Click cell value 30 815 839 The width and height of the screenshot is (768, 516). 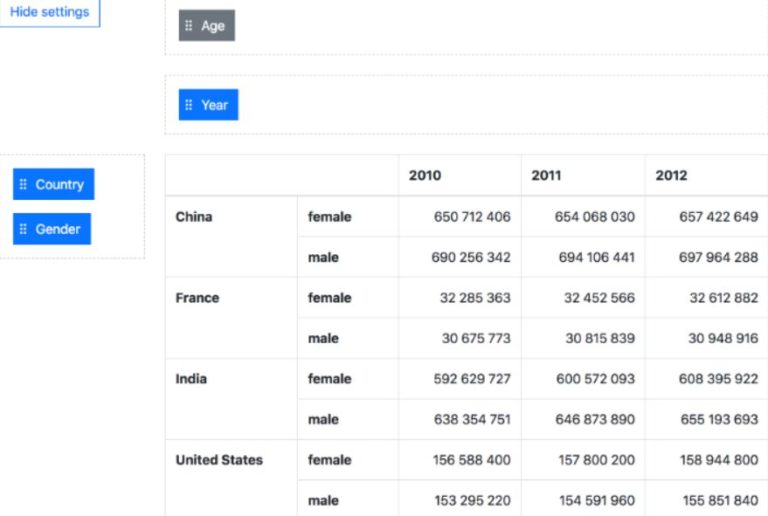600,338
